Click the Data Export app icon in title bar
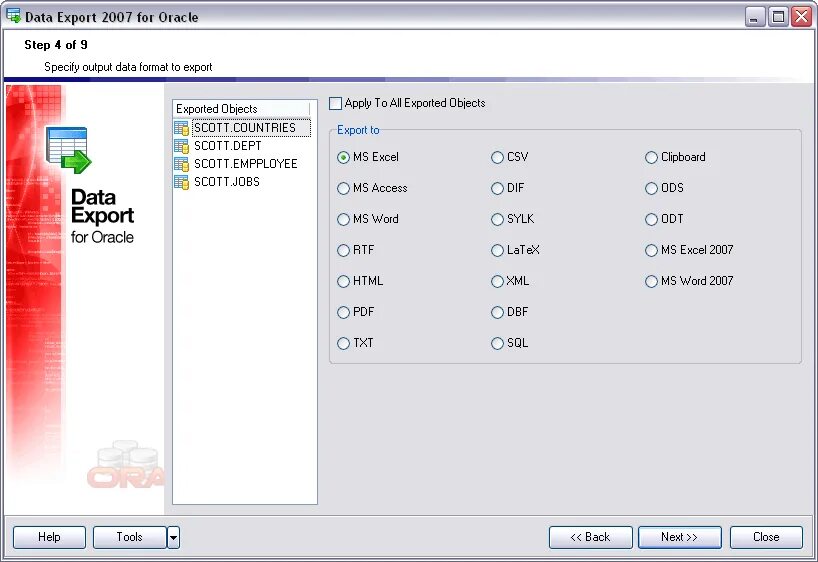818x562 pixels. tap(14, 16)
